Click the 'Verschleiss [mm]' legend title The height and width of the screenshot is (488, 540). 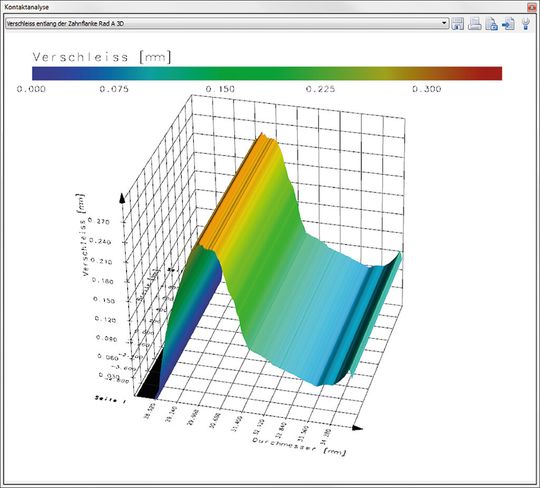pos(102,57)
